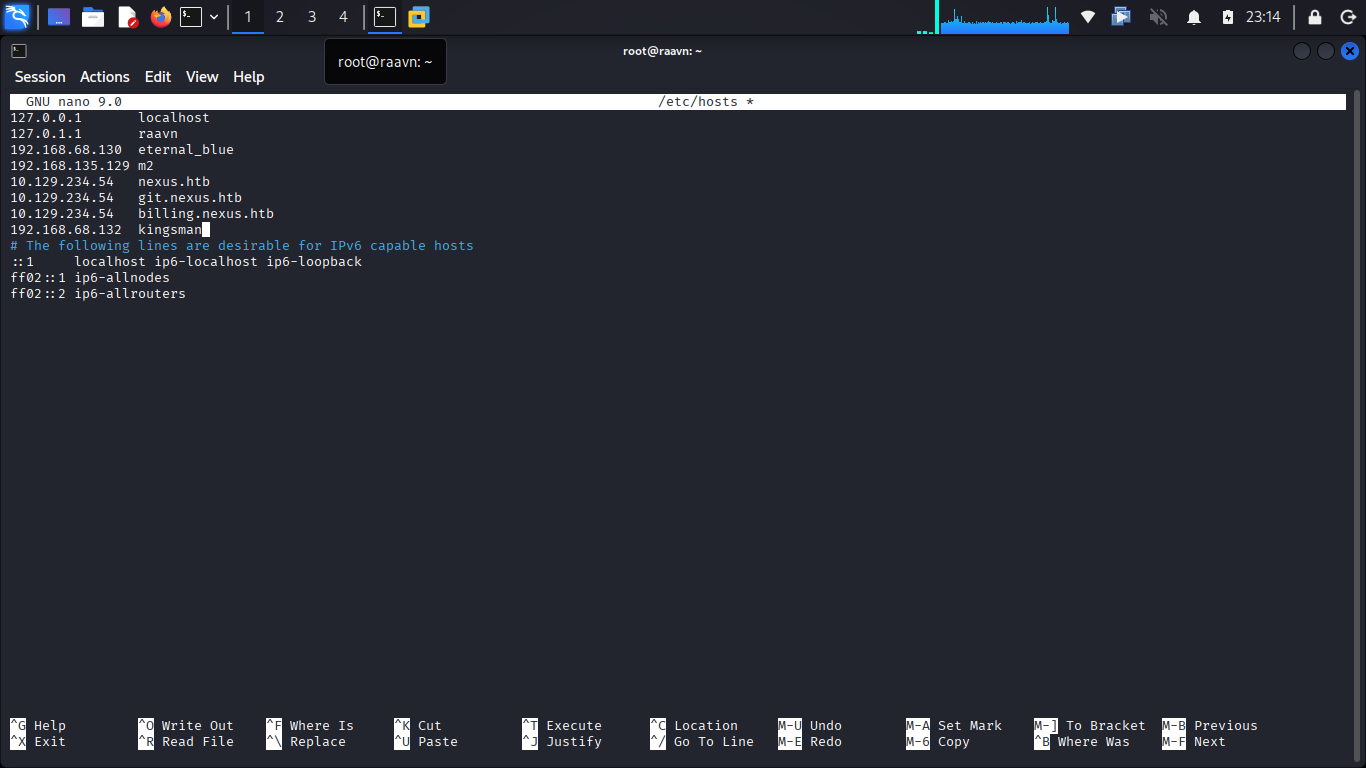Lock the screen with the padlock icon
Image resolution: width=1366 pixels, height=768 pixels.
[x=1315, y=17]
